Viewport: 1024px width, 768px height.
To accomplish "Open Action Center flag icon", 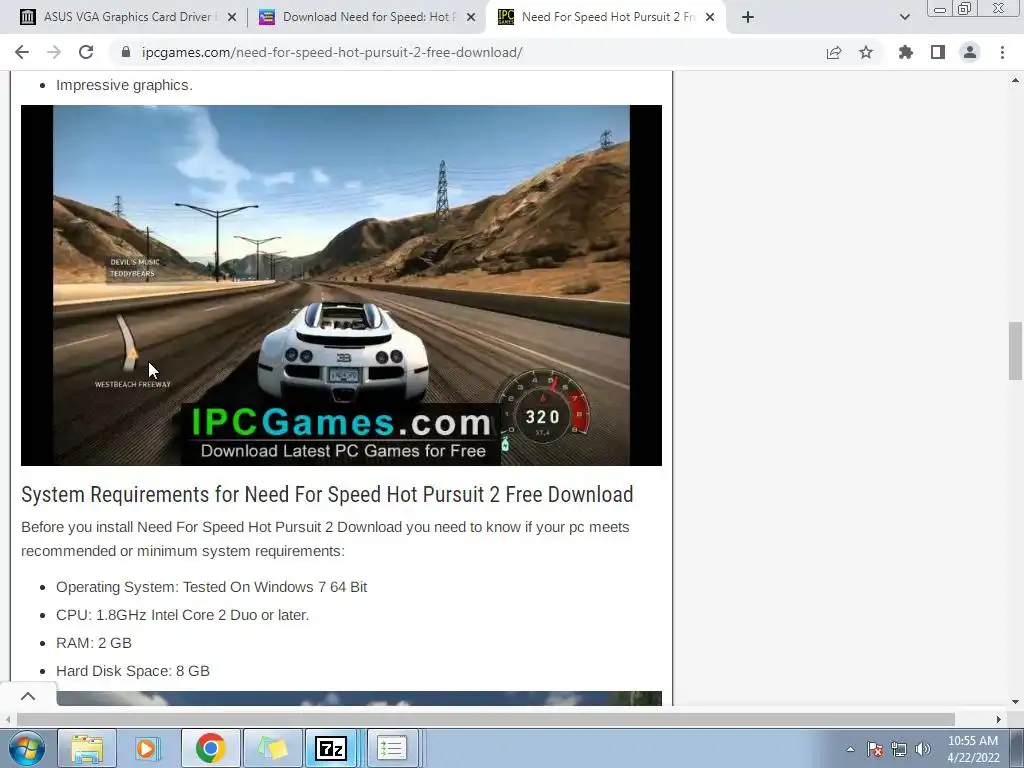I will 875,749.
